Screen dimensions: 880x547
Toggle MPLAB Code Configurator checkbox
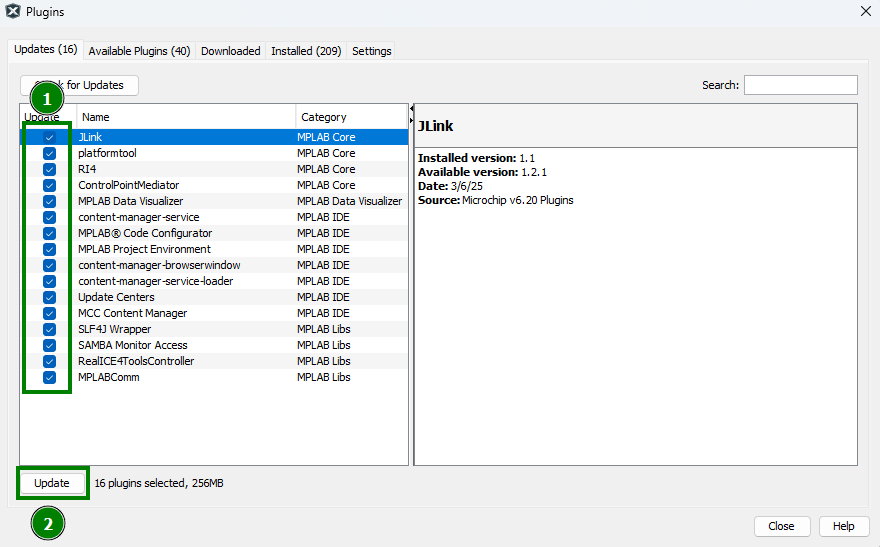[49, 233]
